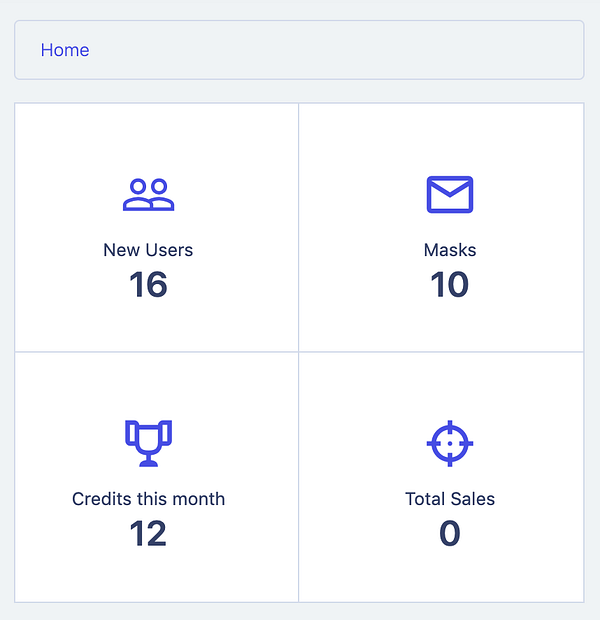Open the Home breadcrumb link
This screenshot has height=620, width=600.
tap(65, 50)
